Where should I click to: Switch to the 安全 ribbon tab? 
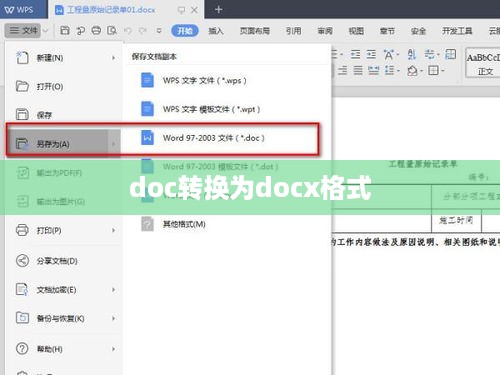(x=418, y=31)
